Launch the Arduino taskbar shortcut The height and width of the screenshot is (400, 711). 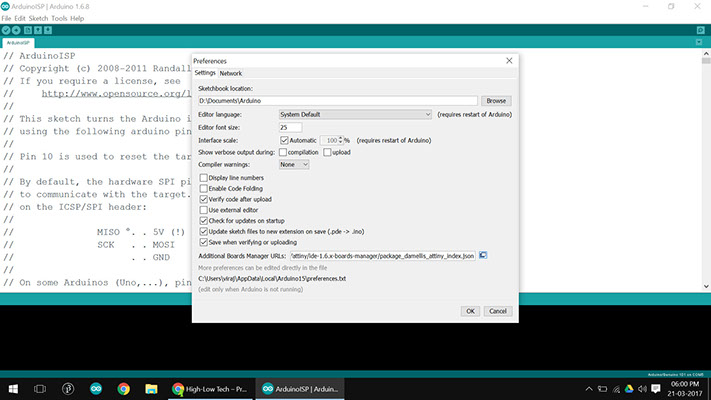96,389
